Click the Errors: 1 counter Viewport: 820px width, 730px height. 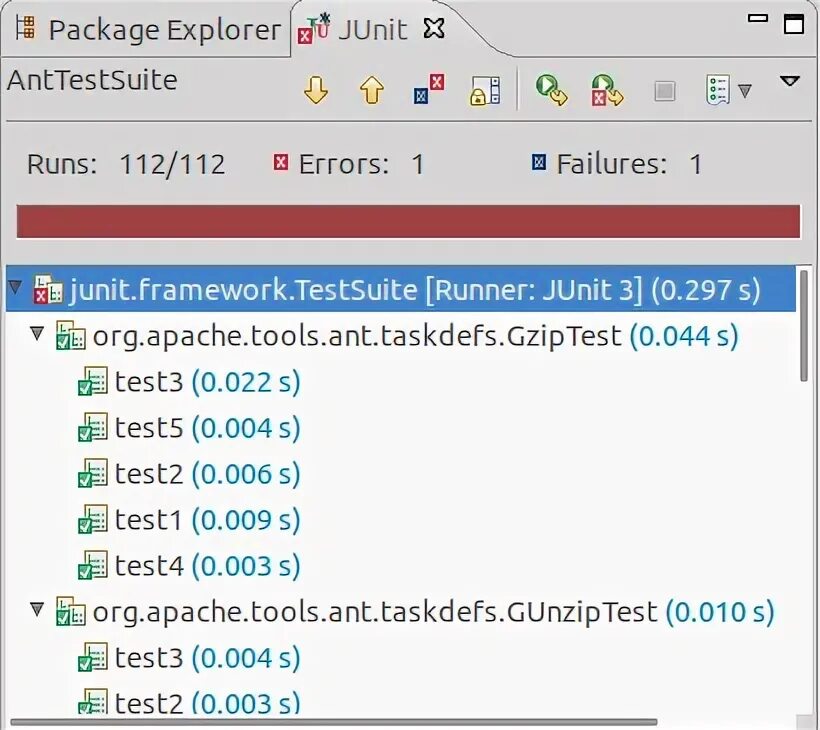pyautogui.click(x=349, y=164)
